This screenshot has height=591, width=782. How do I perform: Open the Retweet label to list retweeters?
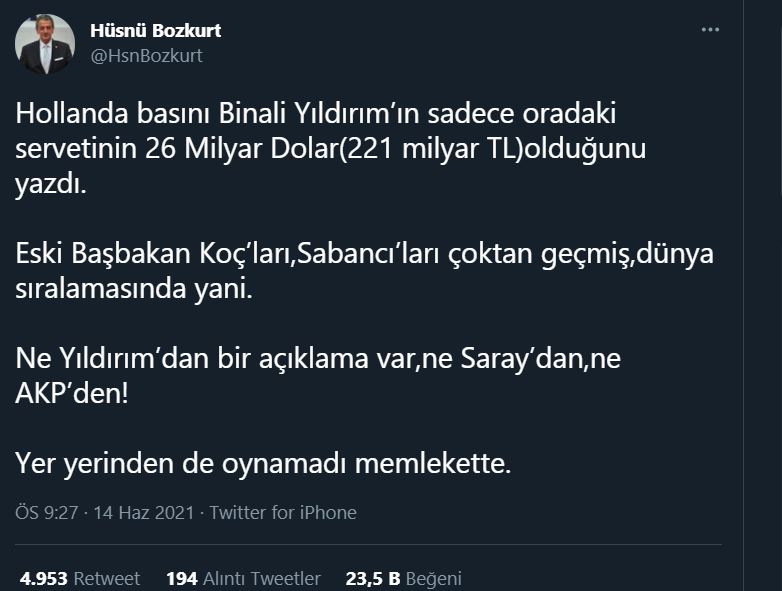tap(107, 578)
